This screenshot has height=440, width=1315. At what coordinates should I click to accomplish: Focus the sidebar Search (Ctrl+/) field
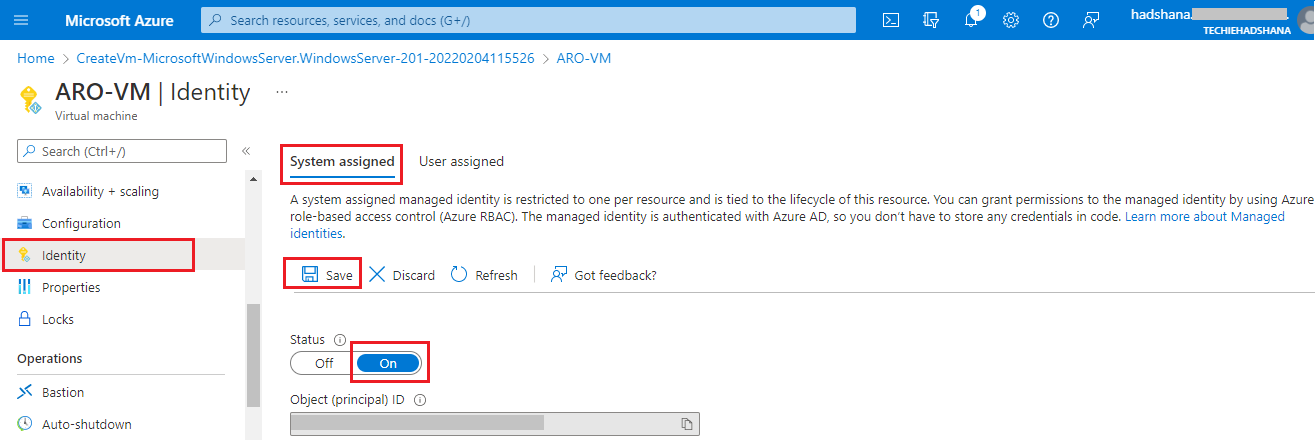coord(122,151)
